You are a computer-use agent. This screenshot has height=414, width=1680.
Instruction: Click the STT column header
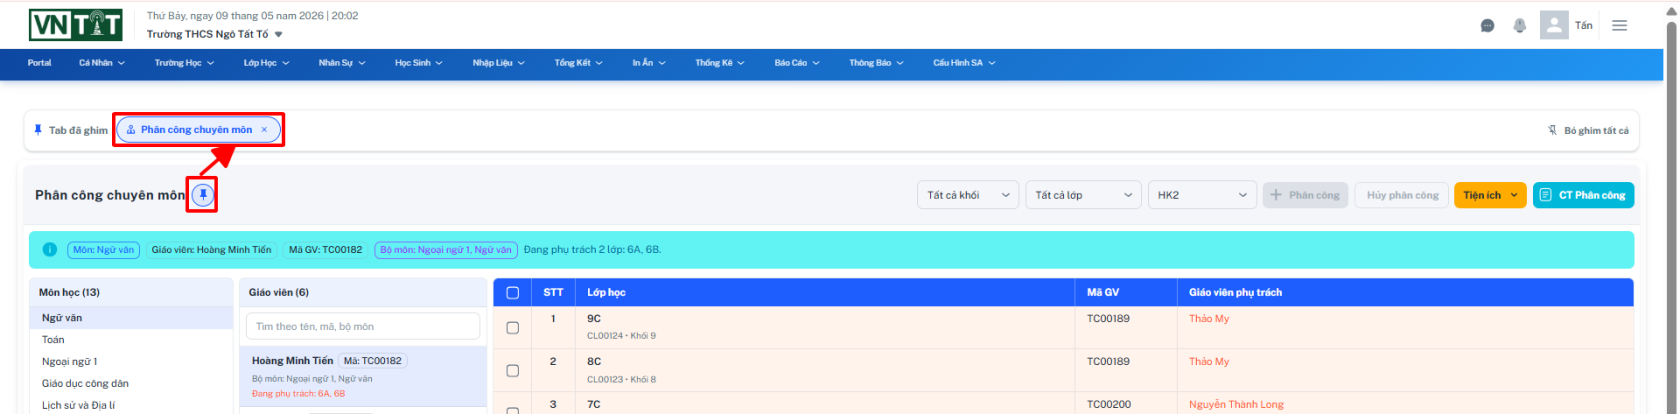point(553,293)
